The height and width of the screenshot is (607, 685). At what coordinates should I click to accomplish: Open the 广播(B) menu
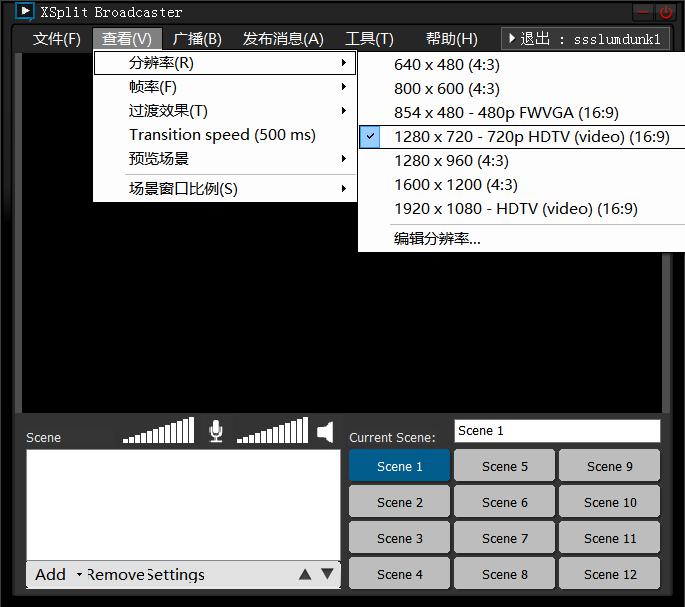pyautogui.click(x=197, y=39)
